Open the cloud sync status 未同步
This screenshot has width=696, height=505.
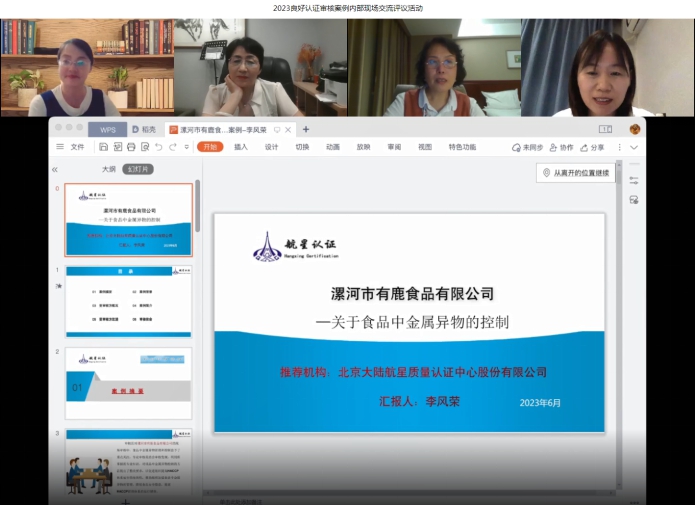[528, 147]
